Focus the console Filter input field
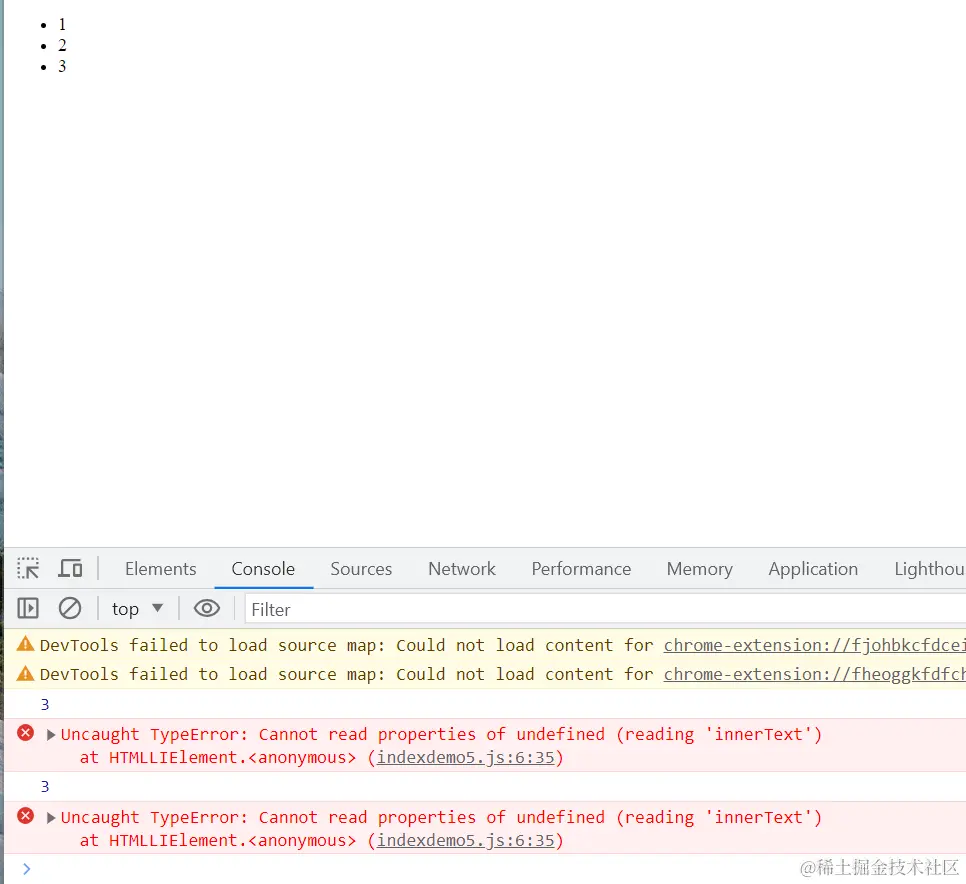This screenshot has width=966, height=884. point(605,609)
